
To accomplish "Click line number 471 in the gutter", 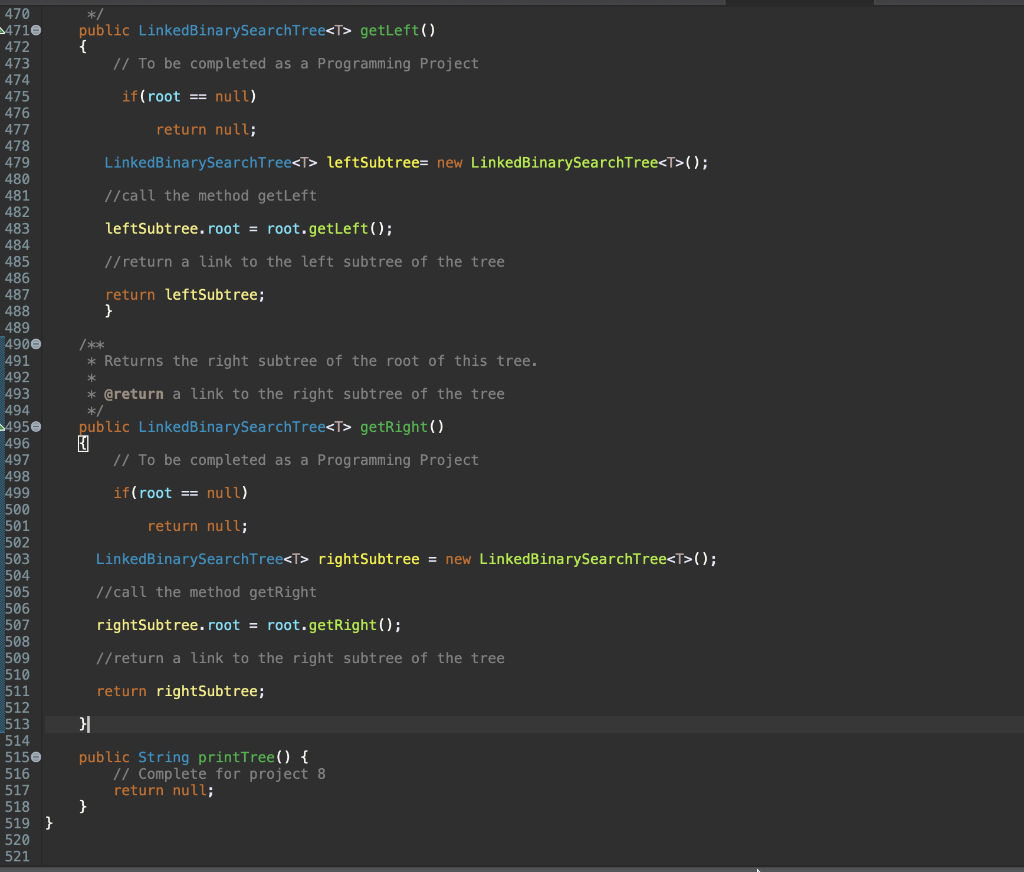I will [x=18, y=30].
